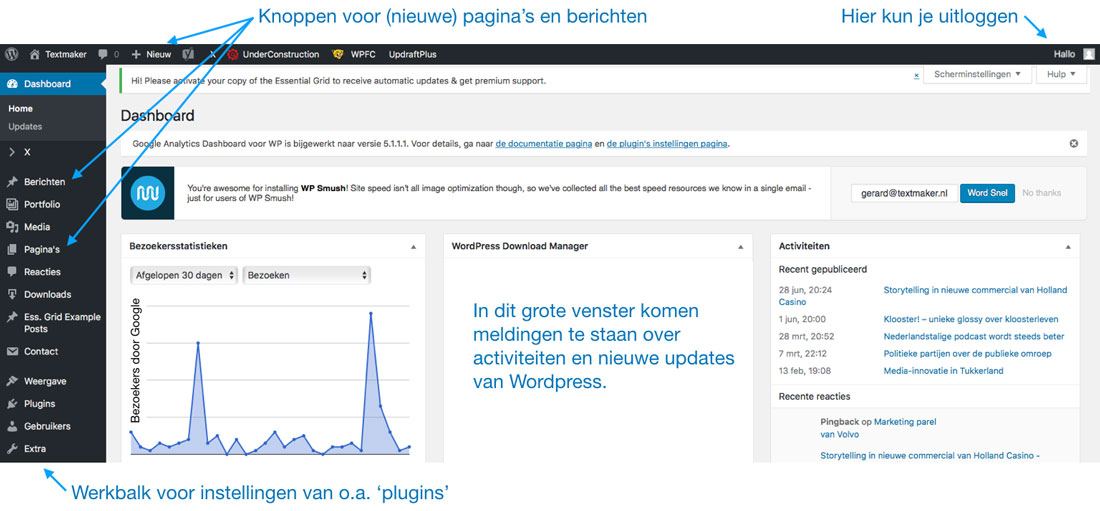Click the WP Smush logo thumbnail
Image resolution: width=1100 pixels, height=511 pixels.
point(147,193)
